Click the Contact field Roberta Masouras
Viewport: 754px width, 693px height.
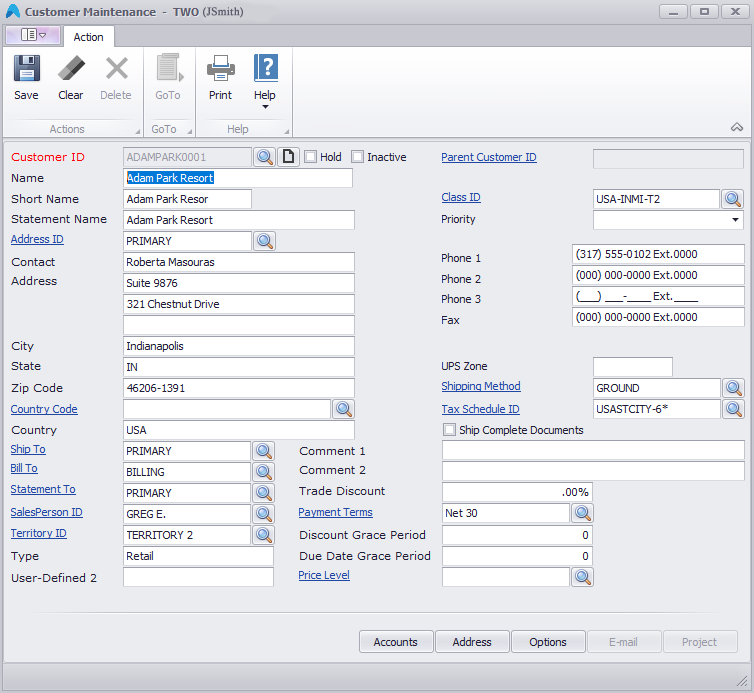239,262
